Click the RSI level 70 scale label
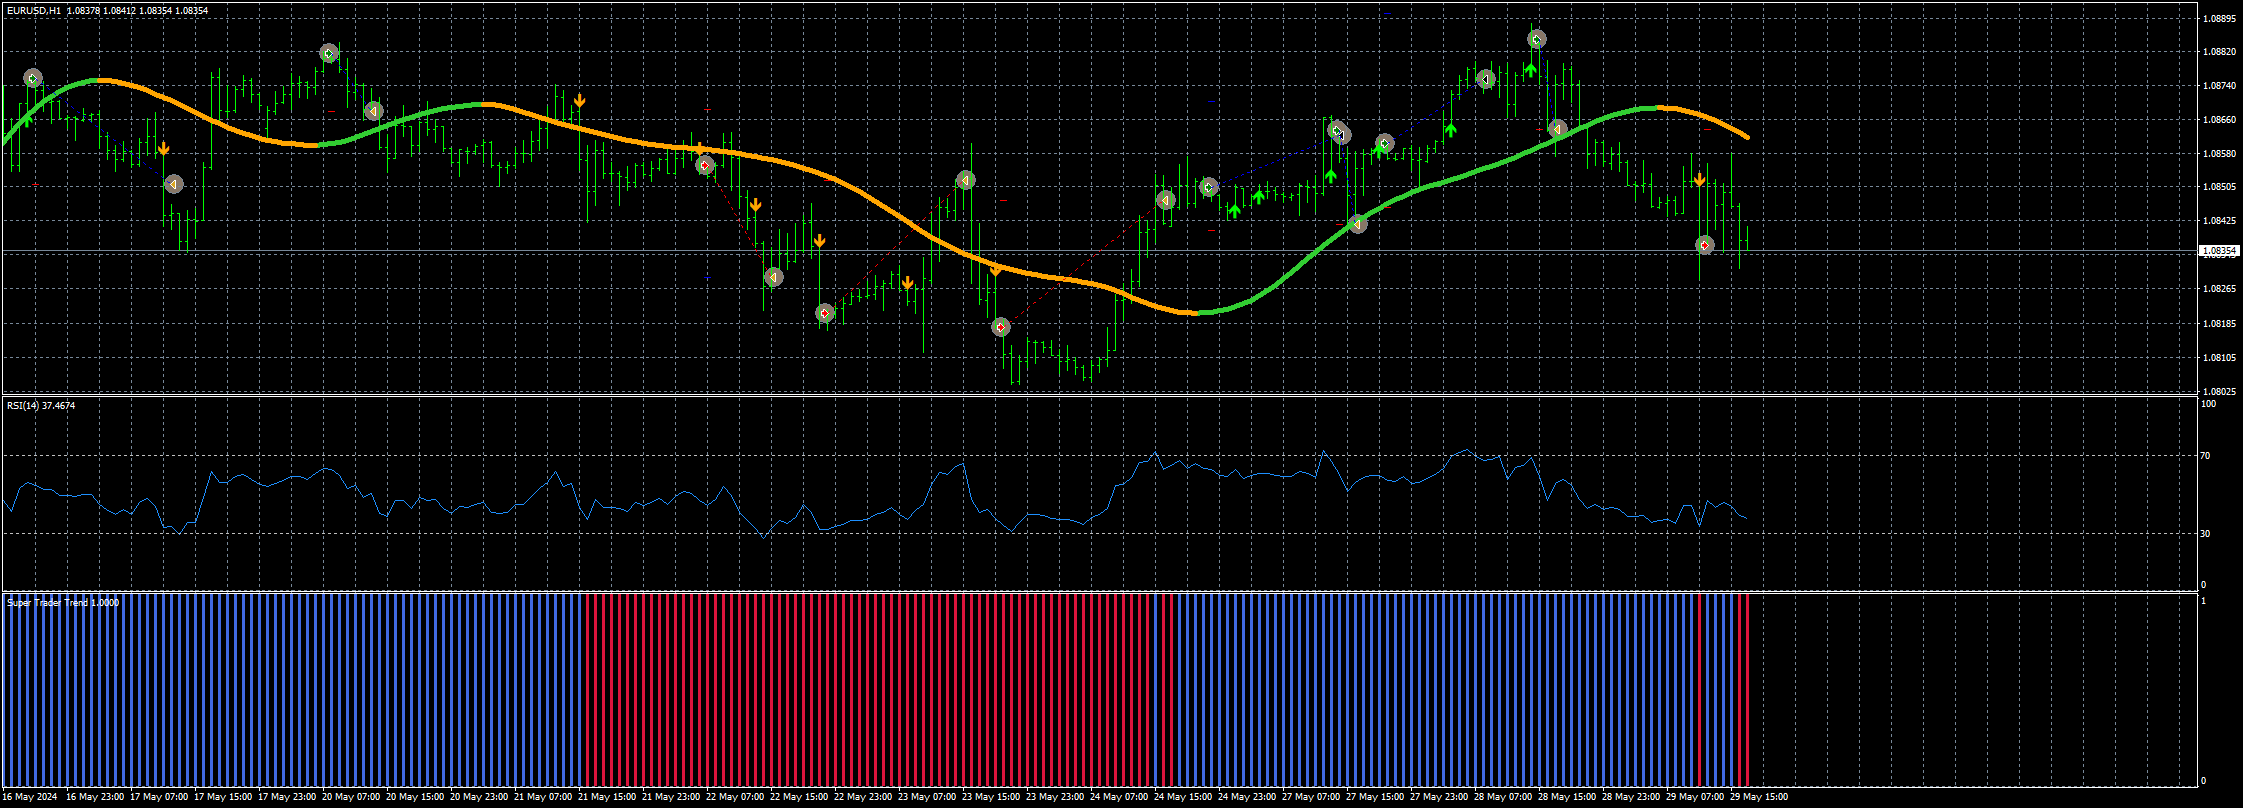 click(2205, 456)
